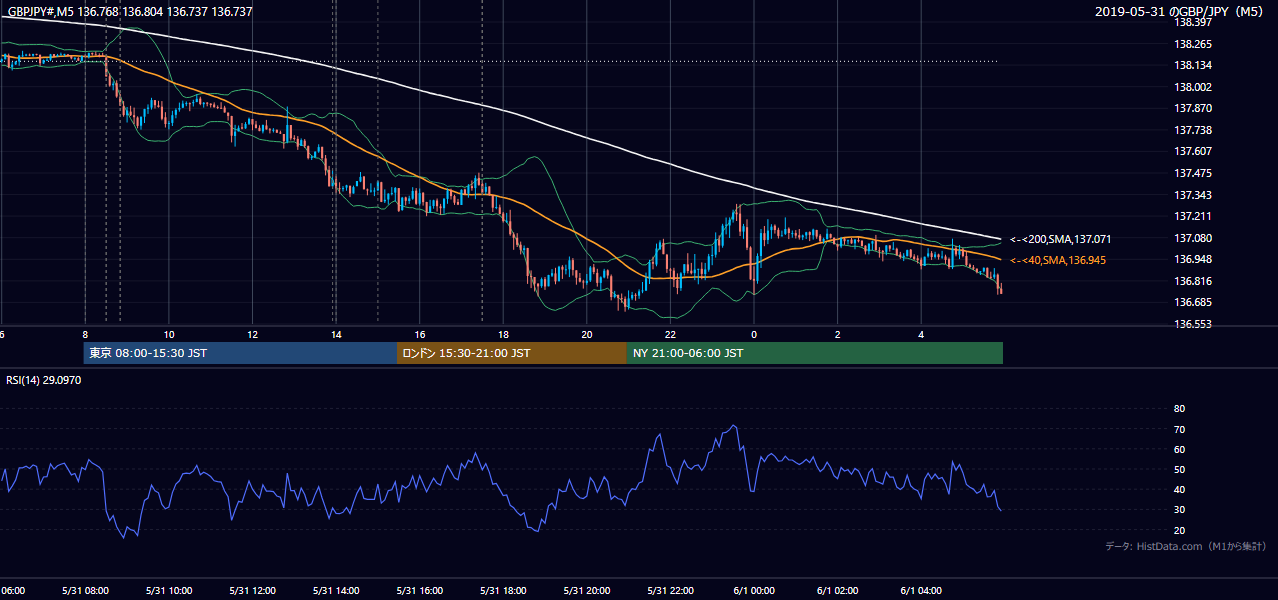
Task: Select the 5/31 08:00 time label
Action: click(85, 591)
